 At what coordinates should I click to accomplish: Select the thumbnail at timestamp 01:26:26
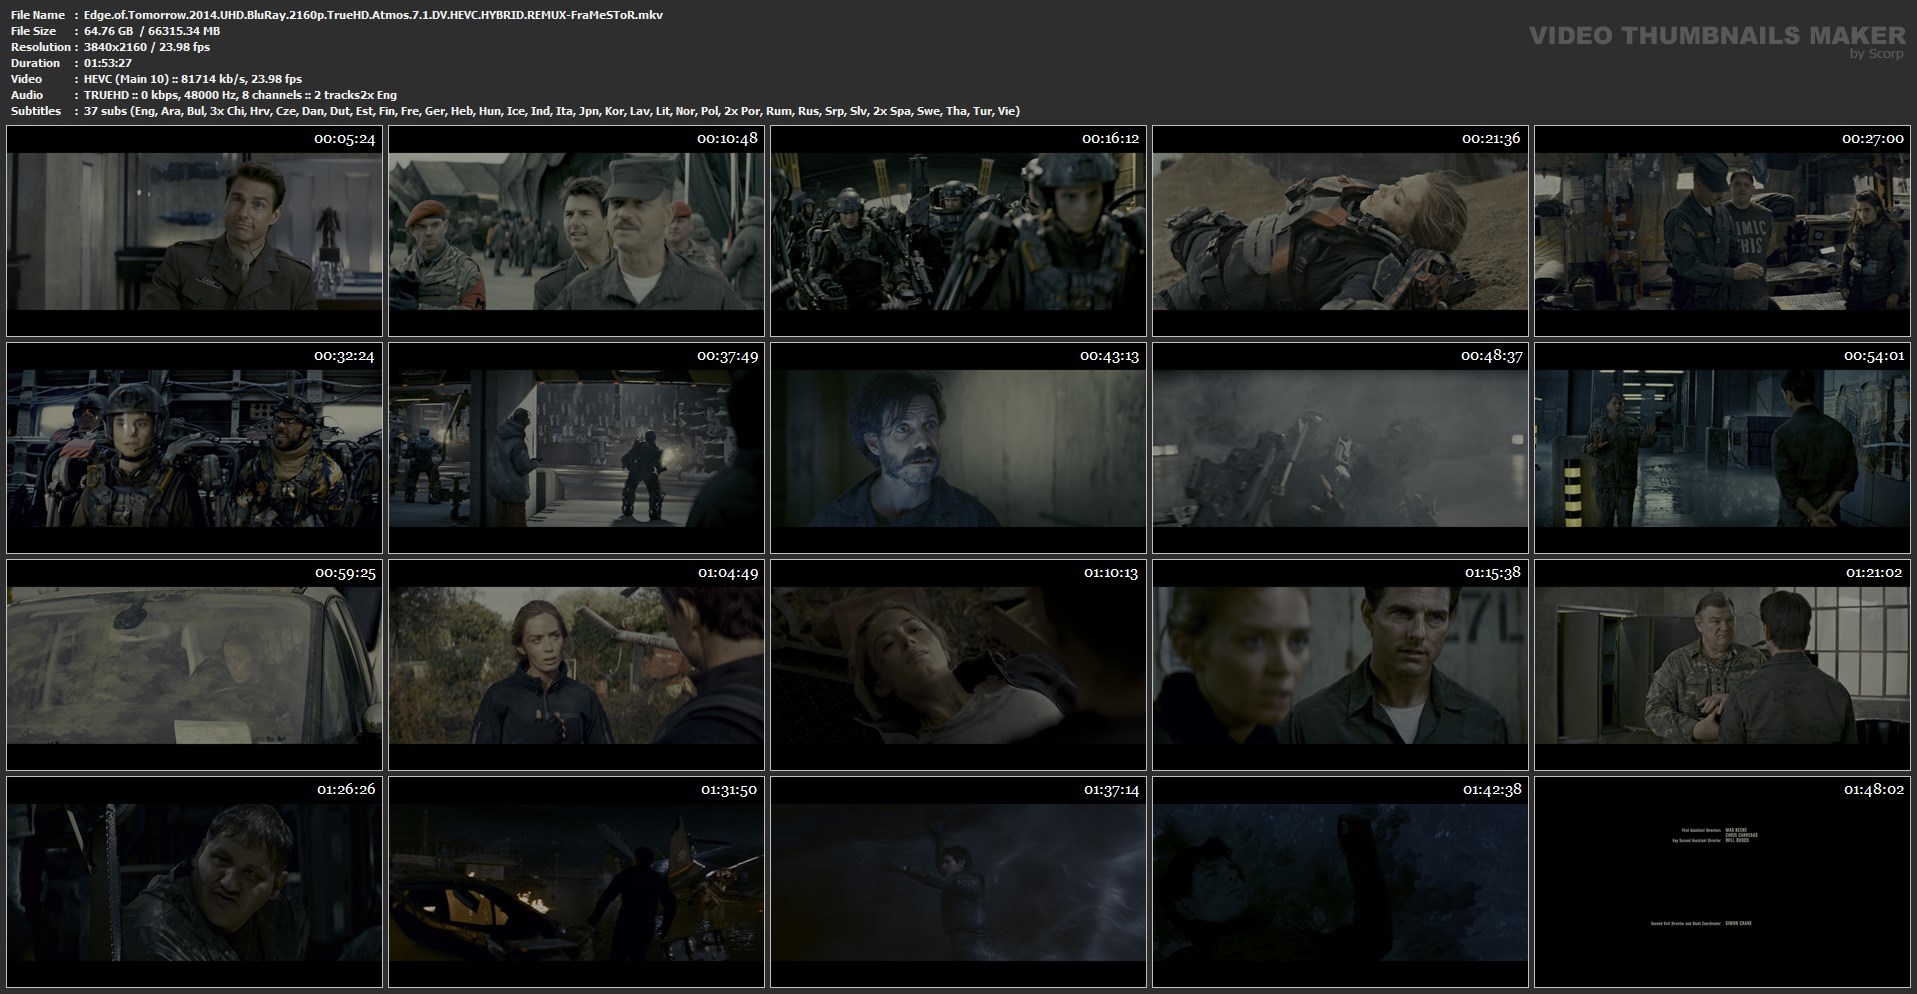(x=194, y=882)
